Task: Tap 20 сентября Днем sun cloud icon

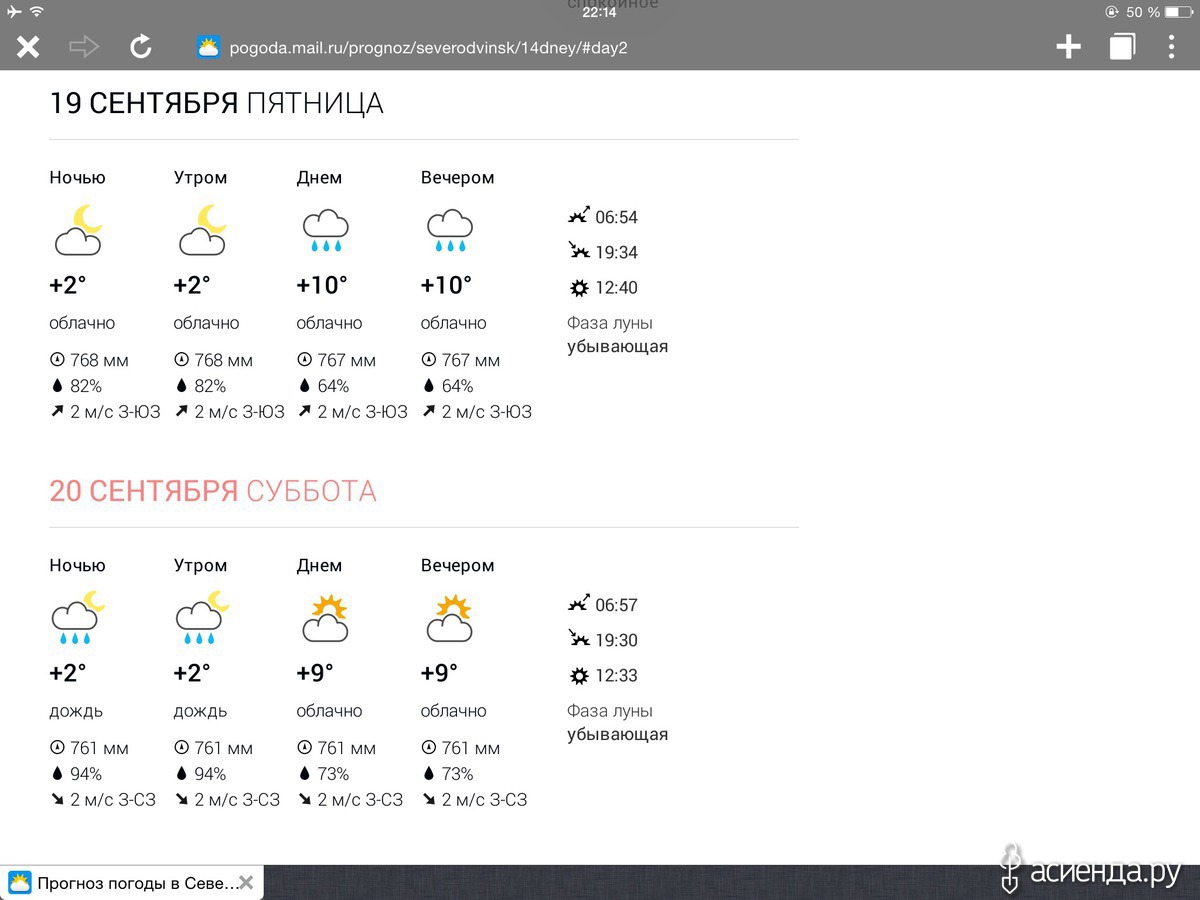Action: [326, 618]
